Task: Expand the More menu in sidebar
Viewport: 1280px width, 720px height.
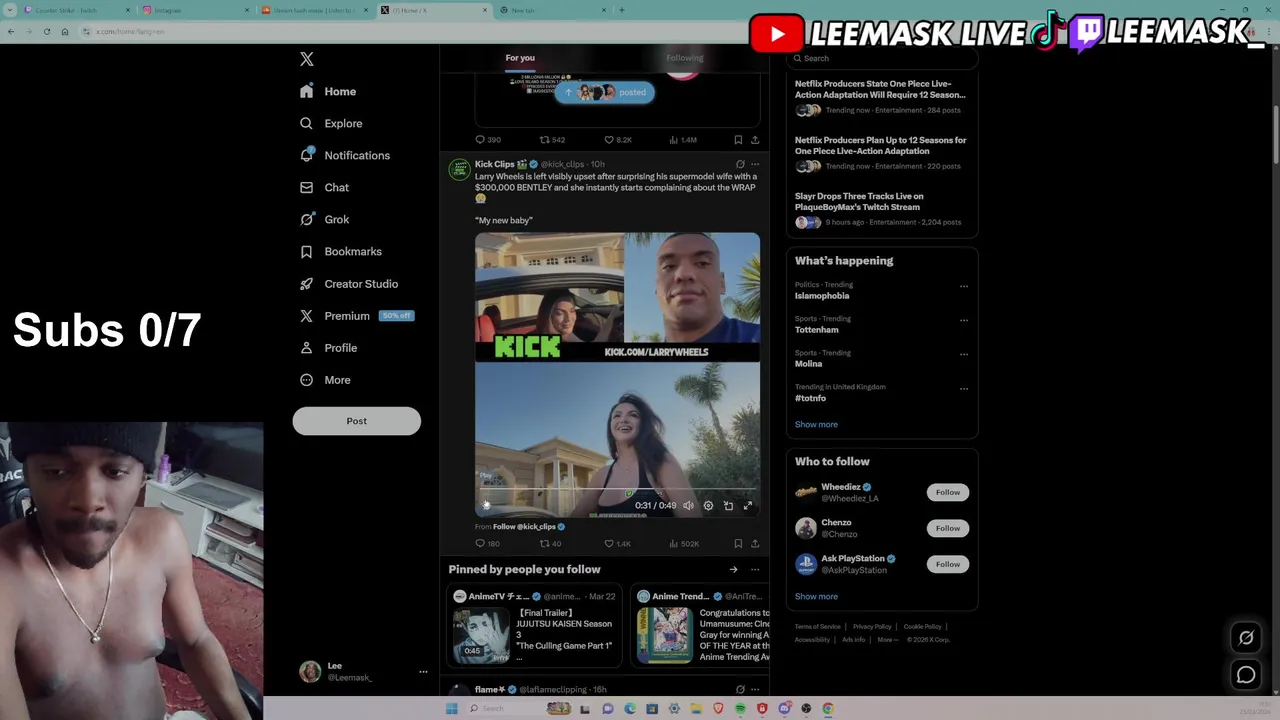Action: point(326,379)
